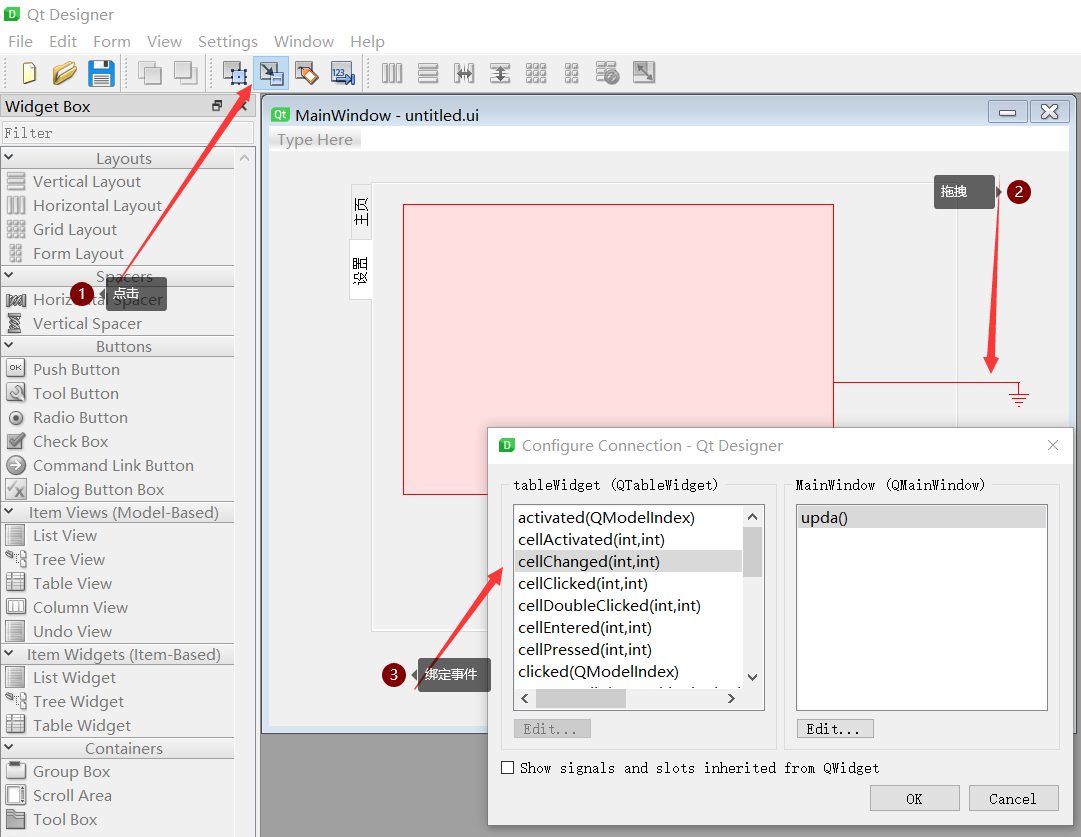Viewport: 1081px width, 837px height.
Task: Select Push Button widget
Action: [x=76, y=370]
